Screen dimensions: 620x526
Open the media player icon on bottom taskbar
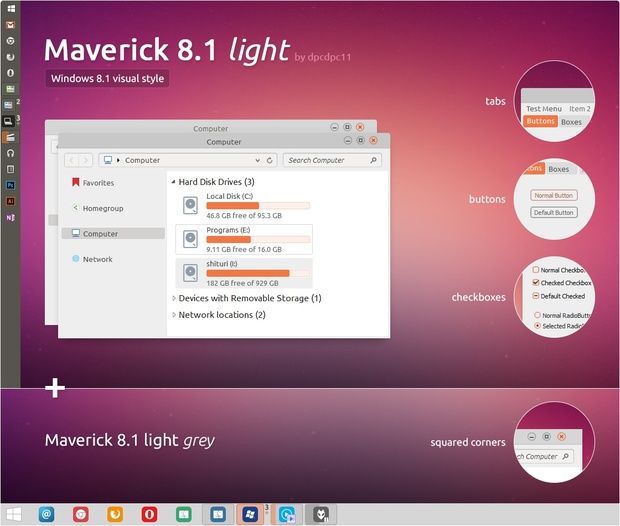tap(287, 514)
